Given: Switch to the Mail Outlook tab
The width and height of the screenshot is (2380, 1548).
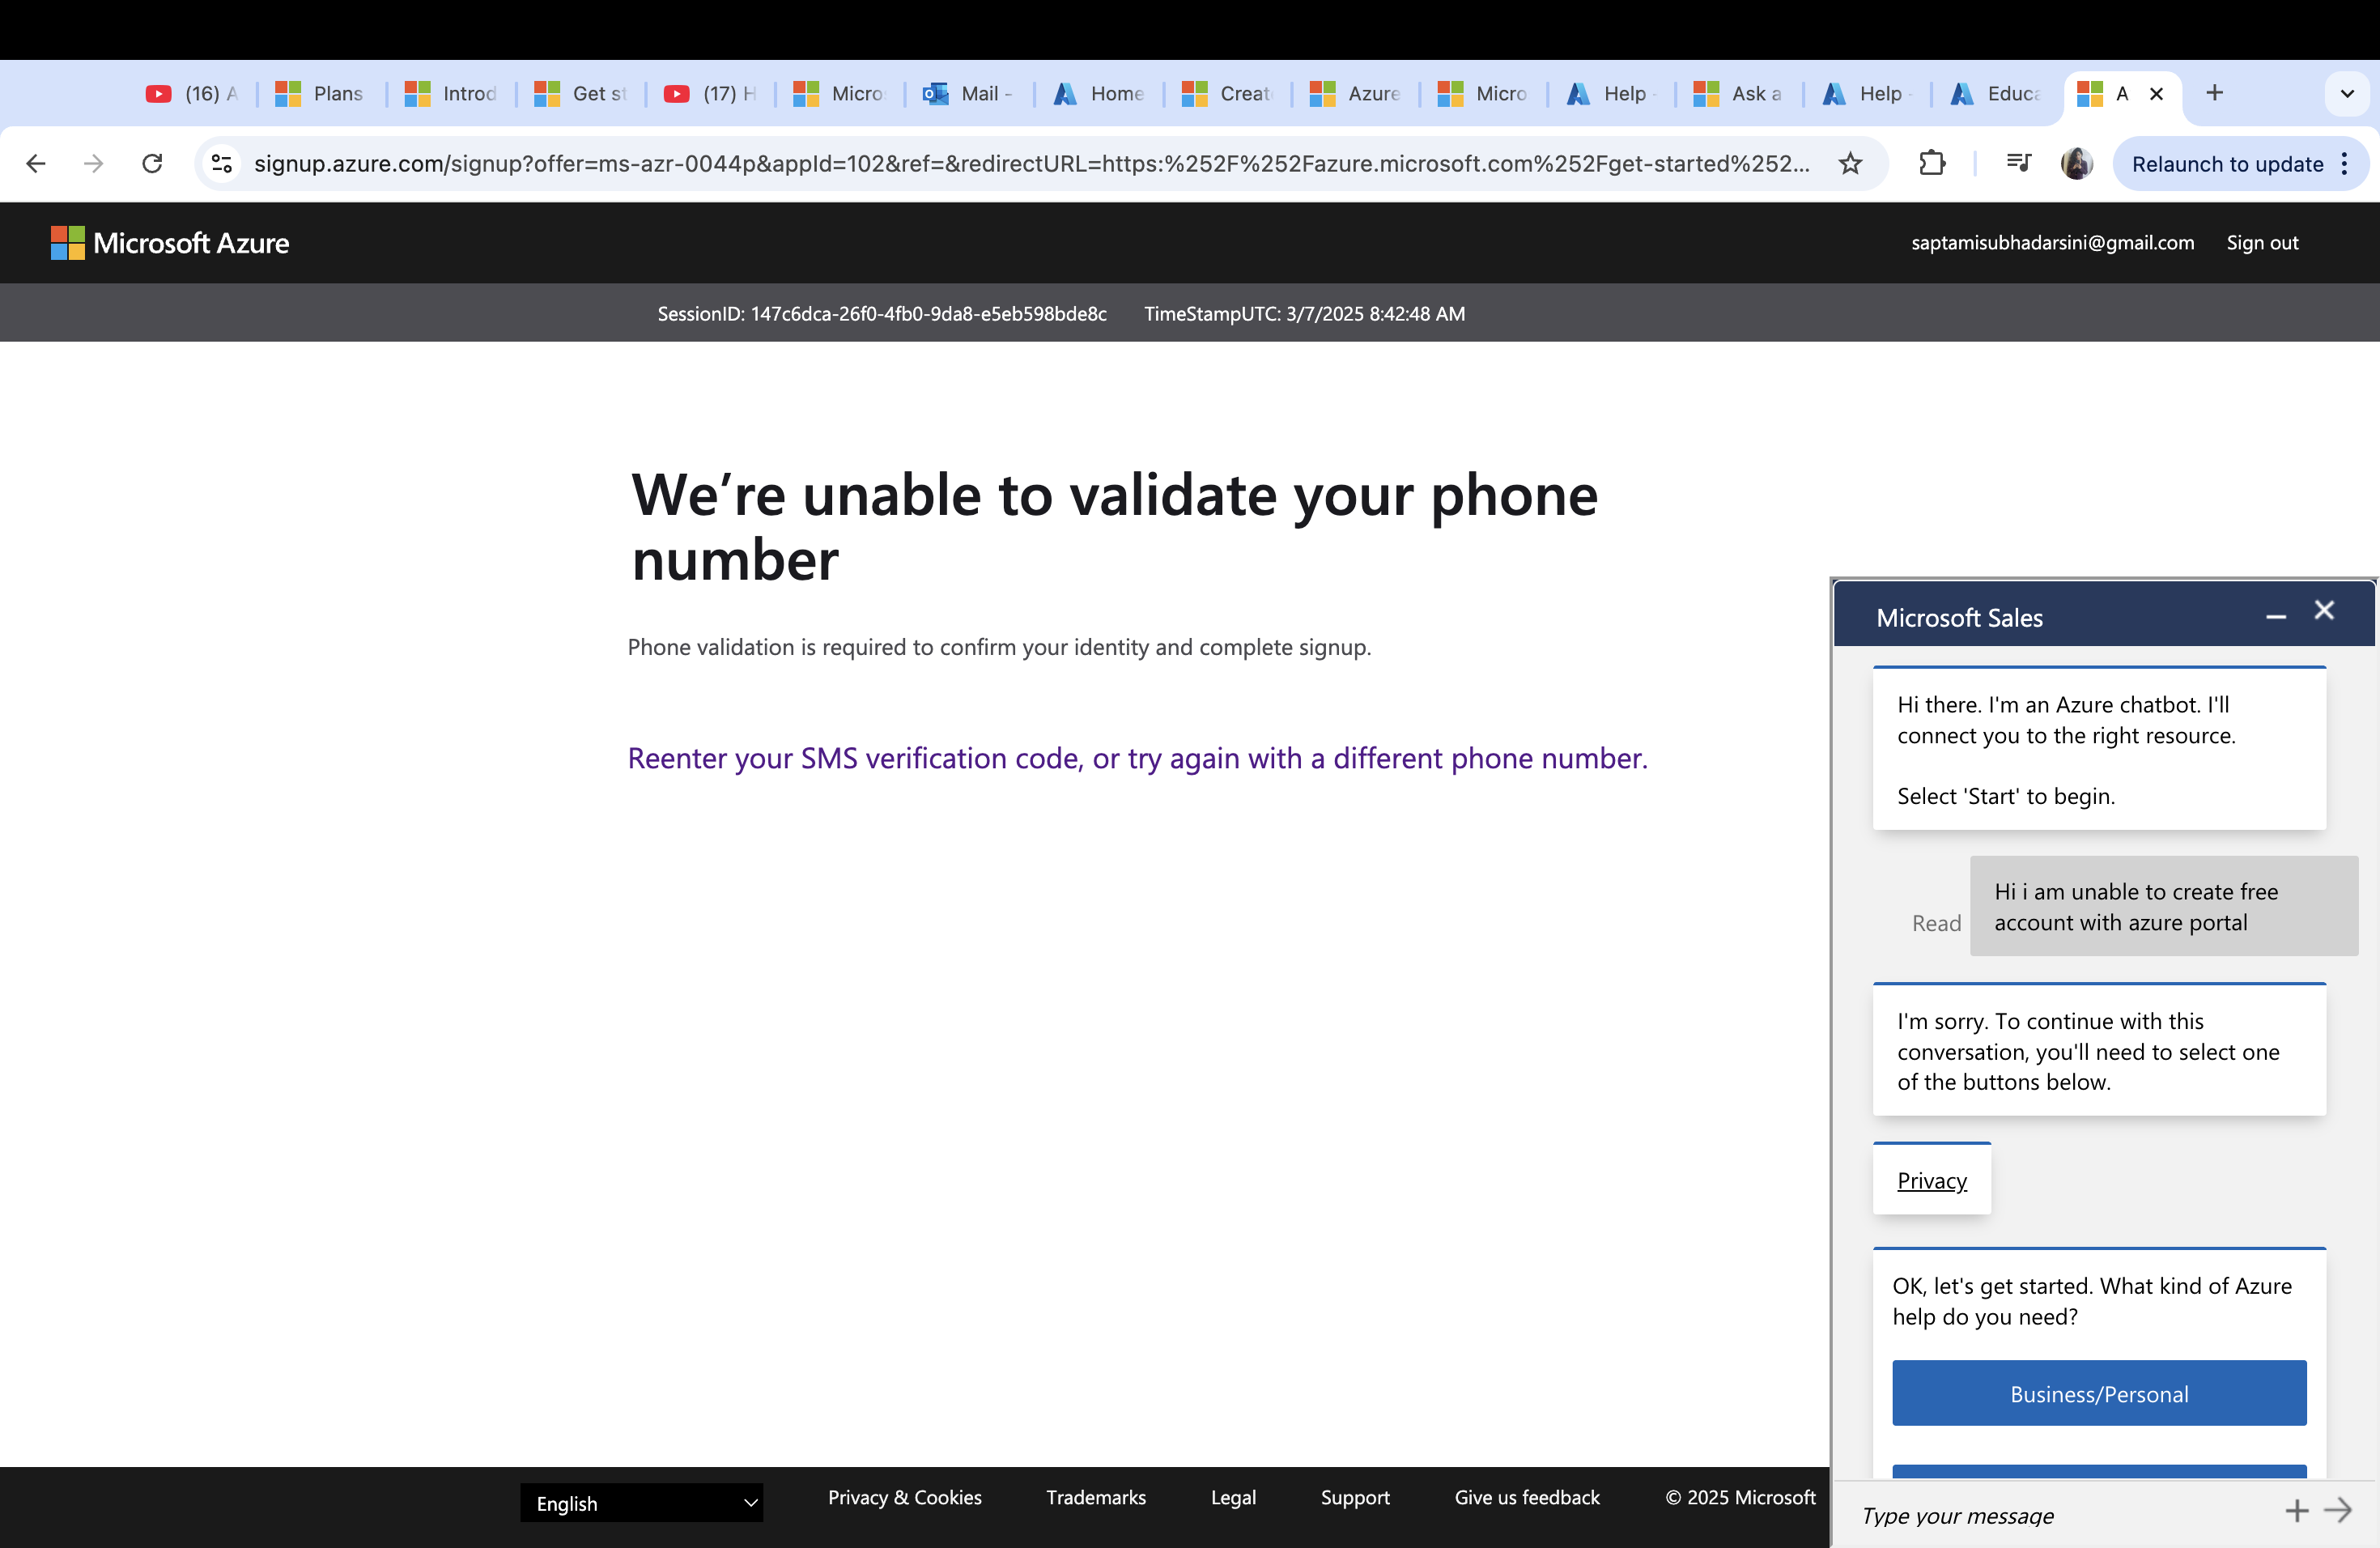Looking at the screenshot, I should [x=968, y=93].
